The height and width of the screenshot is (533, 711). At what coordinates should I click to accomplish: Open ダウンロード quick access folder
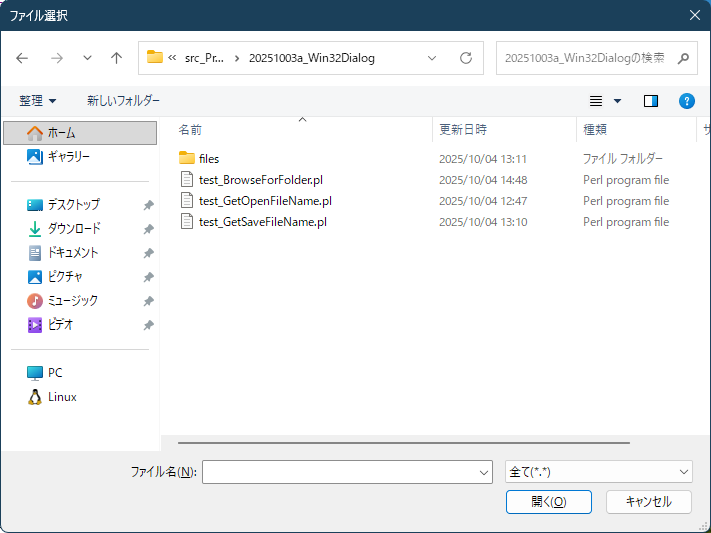[x=74, y=228]
